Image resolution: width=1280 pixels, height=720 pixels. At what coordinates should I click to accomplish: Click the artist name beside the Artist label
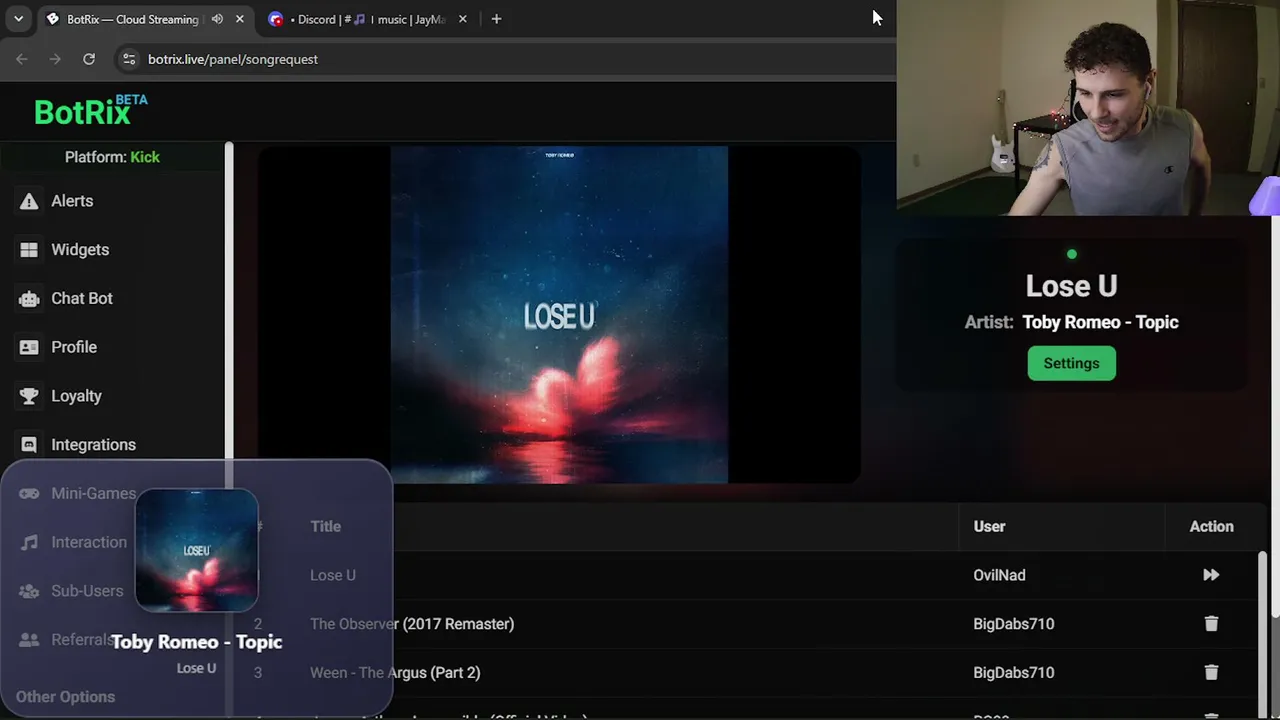pyautogui.click(x=1100, y=322)
